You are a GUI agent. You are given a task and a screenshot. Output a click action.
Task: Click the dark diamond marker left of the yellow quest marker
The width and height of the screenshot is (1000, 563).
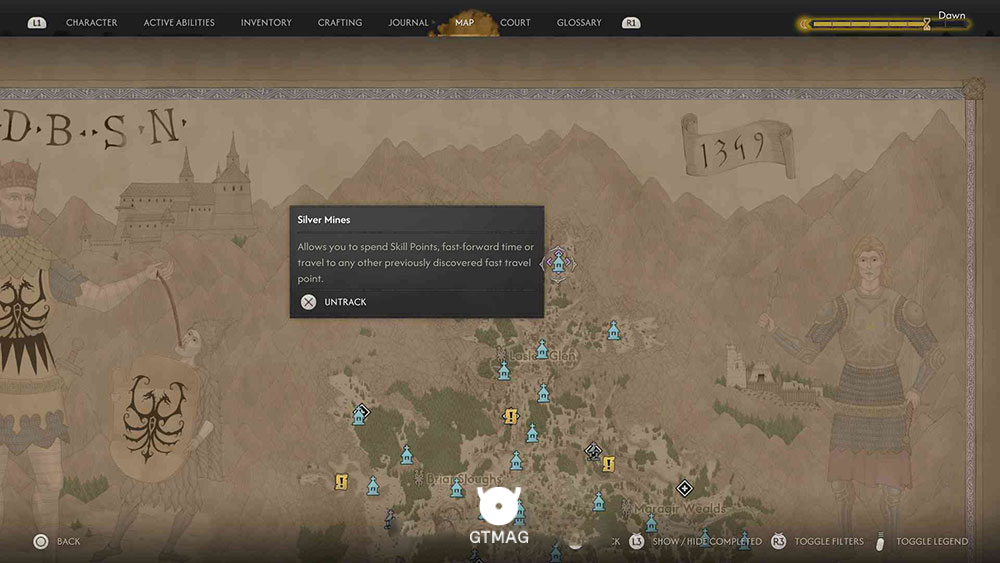(x=593, y=451)
